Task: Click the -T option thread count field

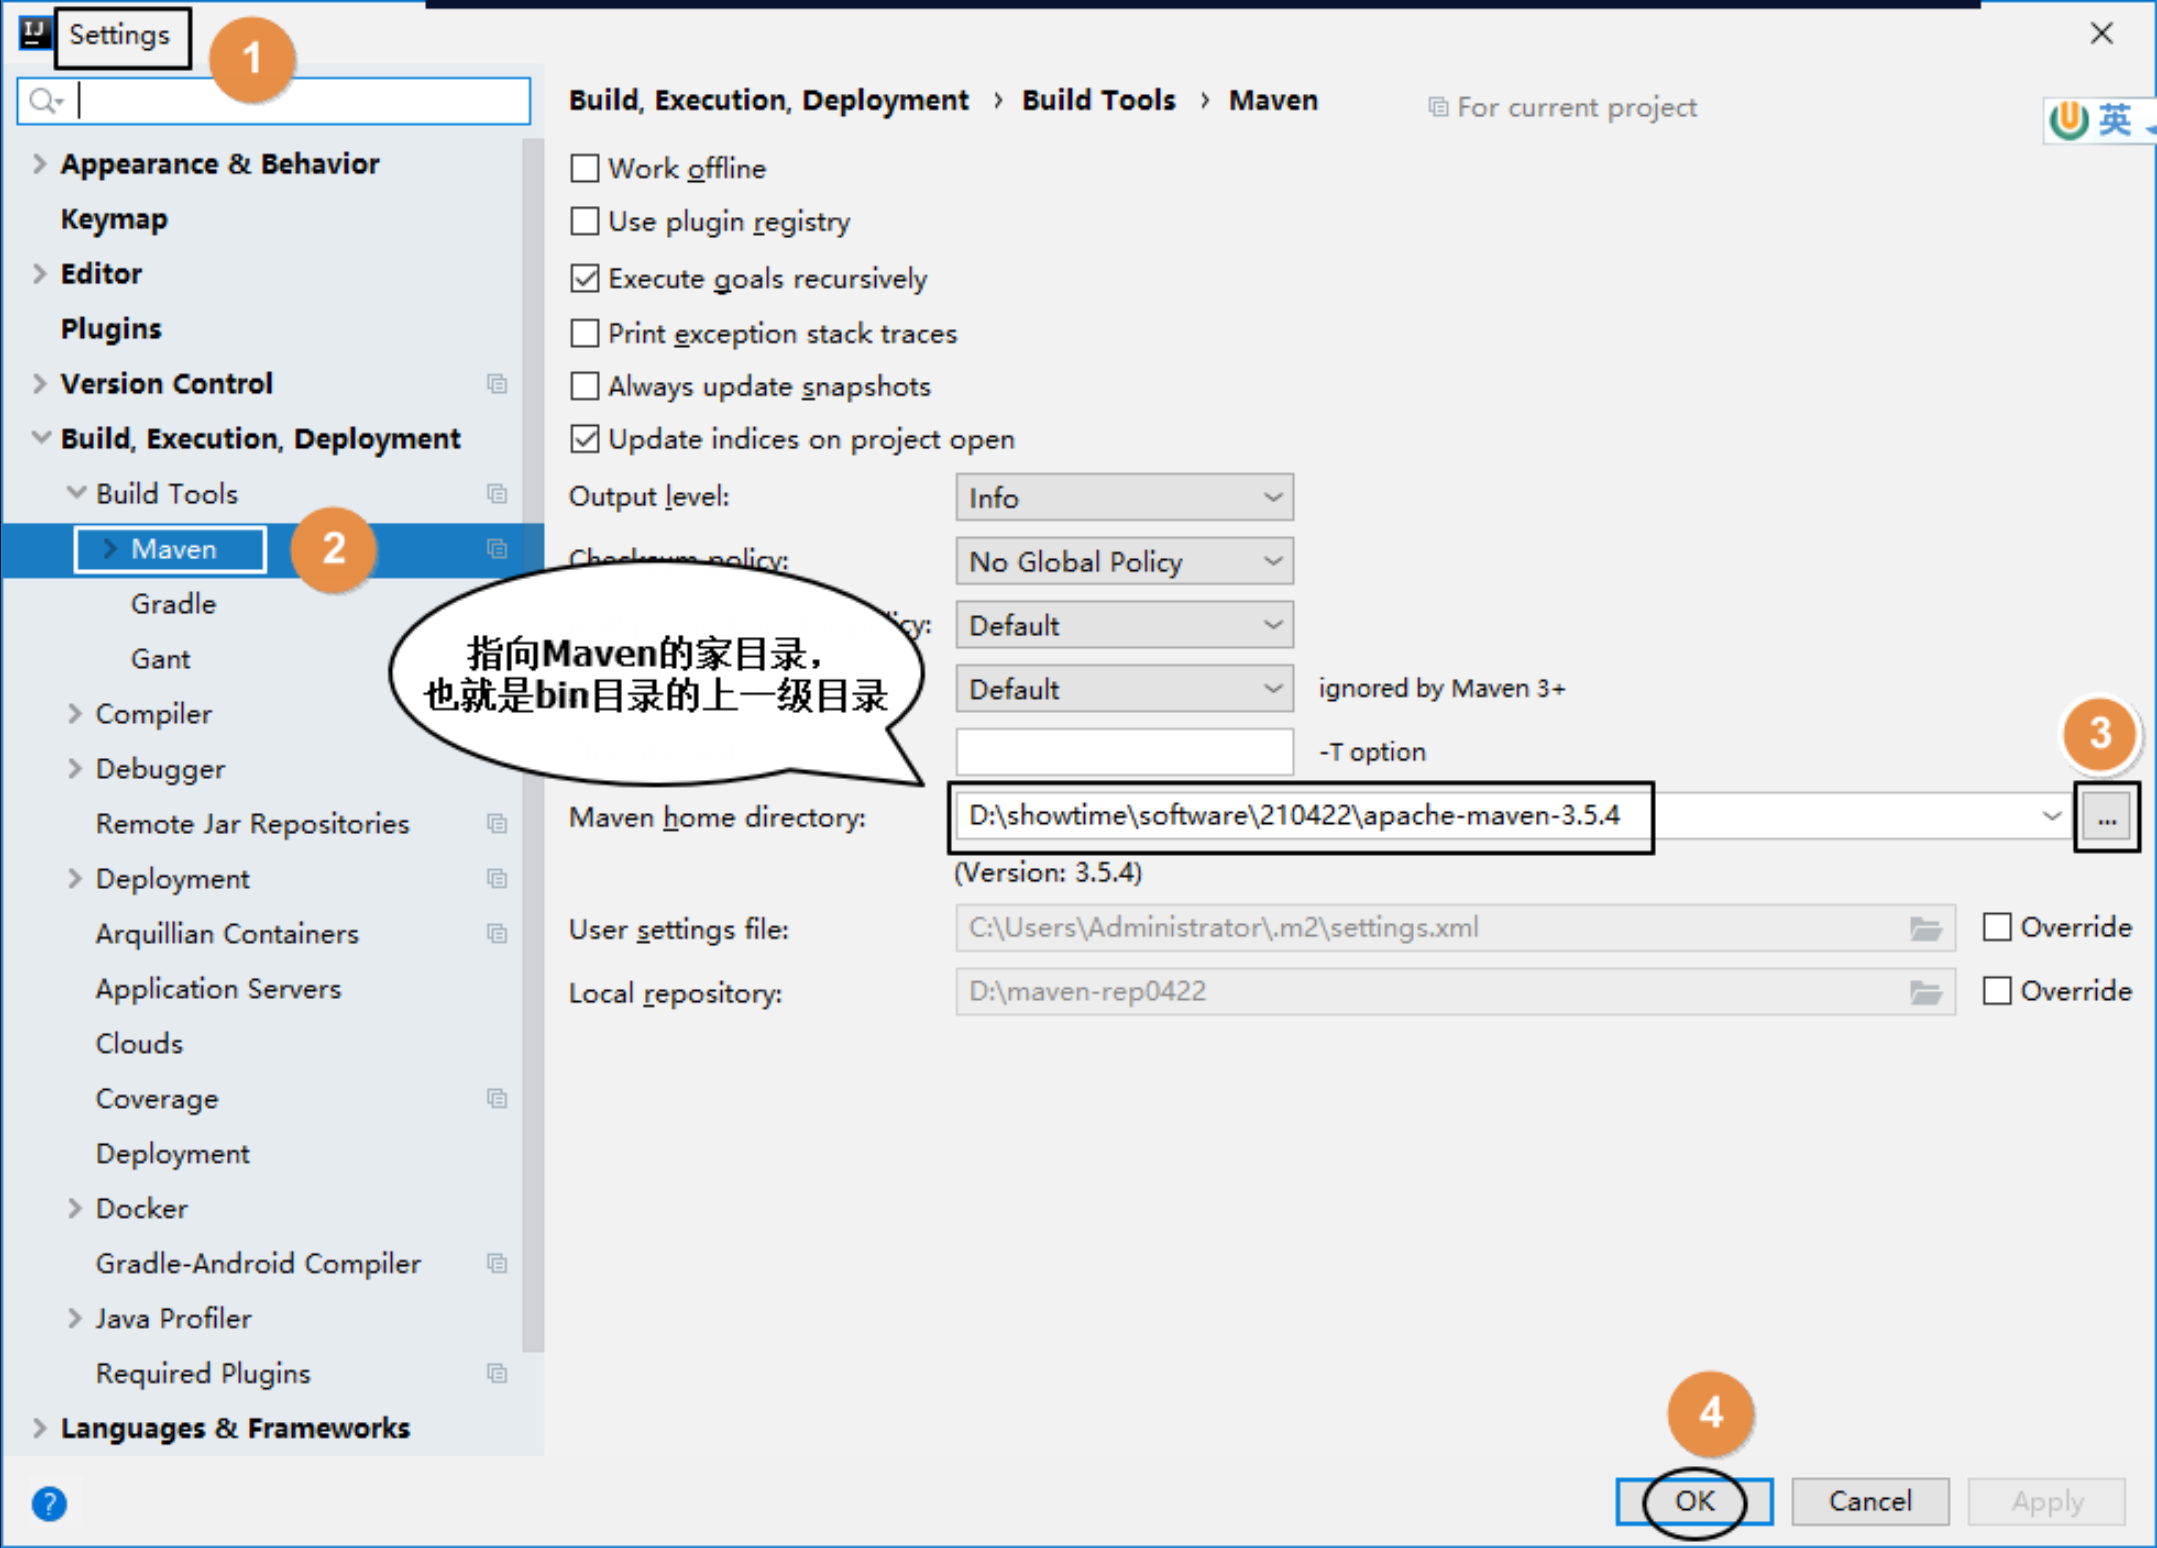Action: click(x=1124, y=752)
